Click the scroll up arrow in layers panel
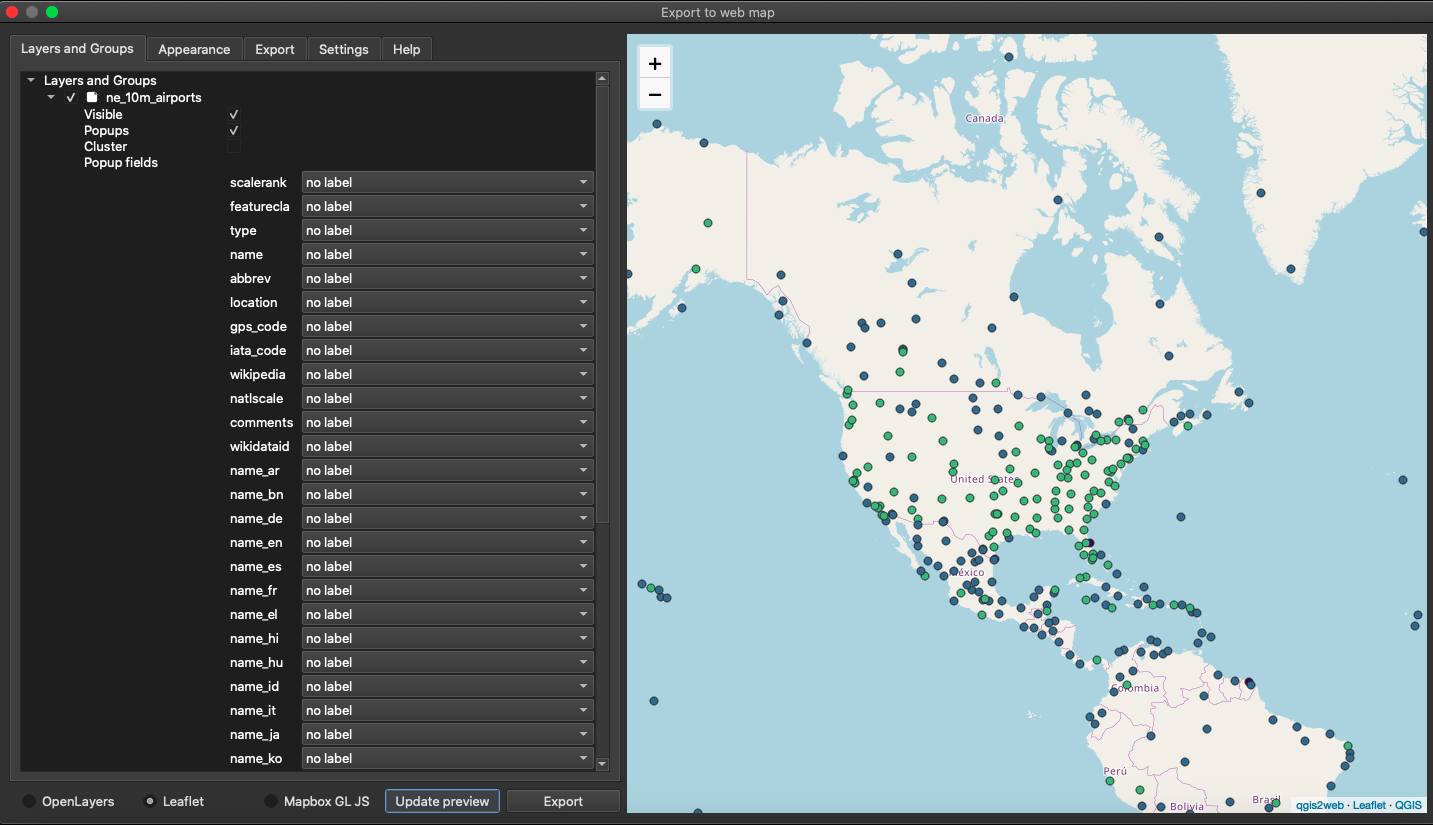Screen dimensions: 1433x825 click(602, 78)
